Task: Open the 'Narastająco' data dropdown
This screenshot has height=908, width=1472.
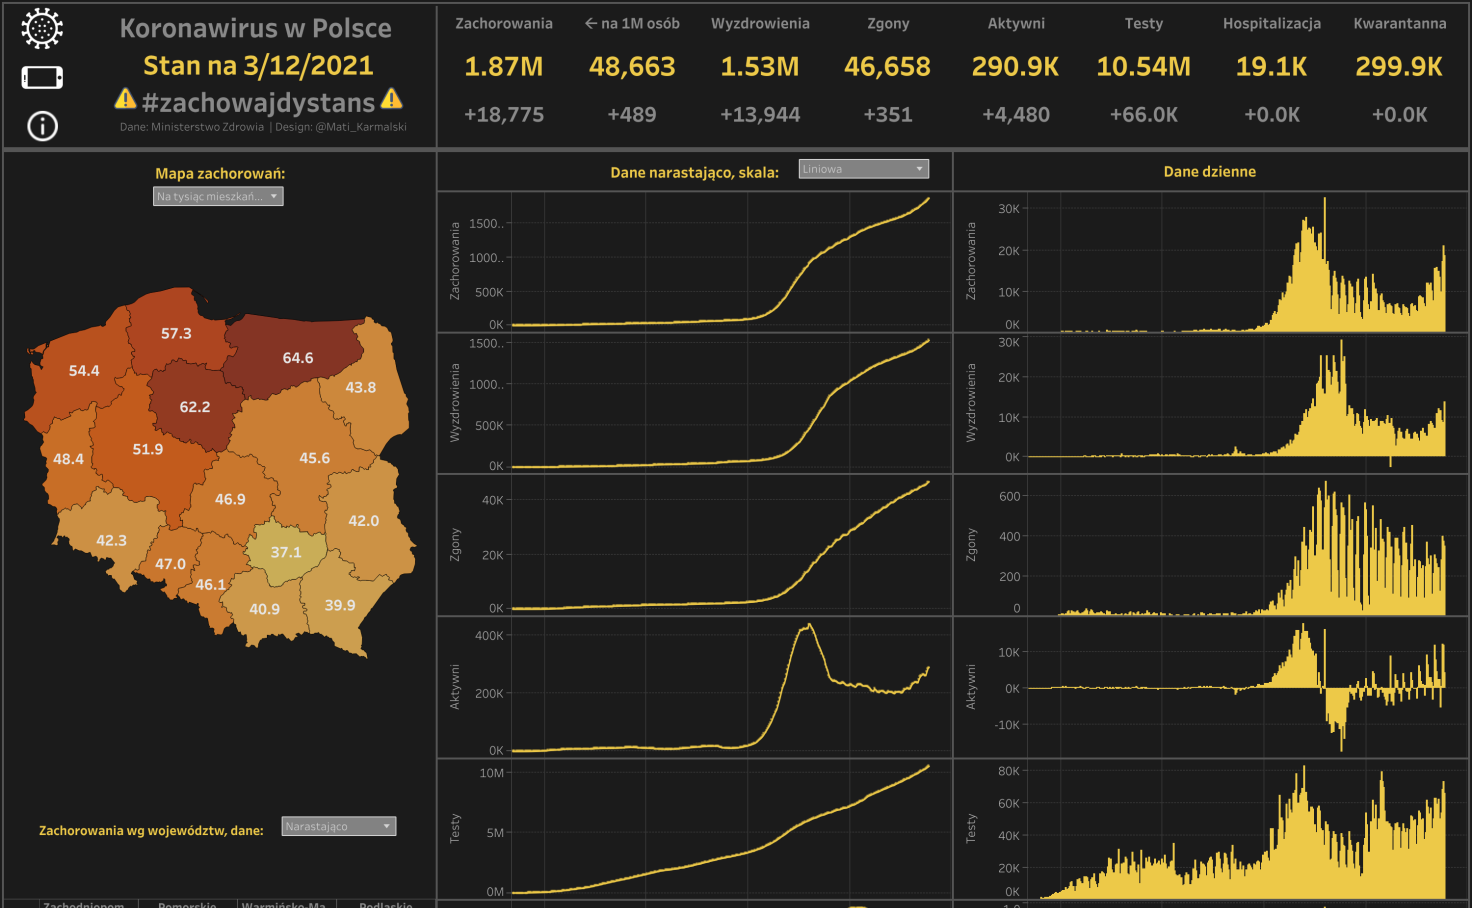Action: tap(338, 826)
